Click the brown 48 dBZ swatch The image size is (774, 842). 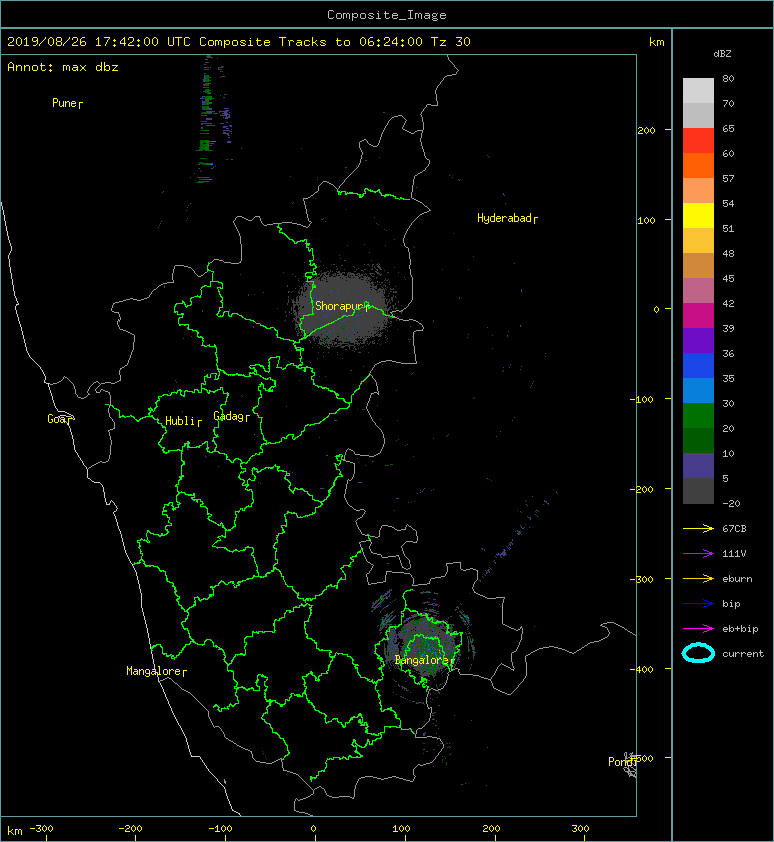[698, 265]
